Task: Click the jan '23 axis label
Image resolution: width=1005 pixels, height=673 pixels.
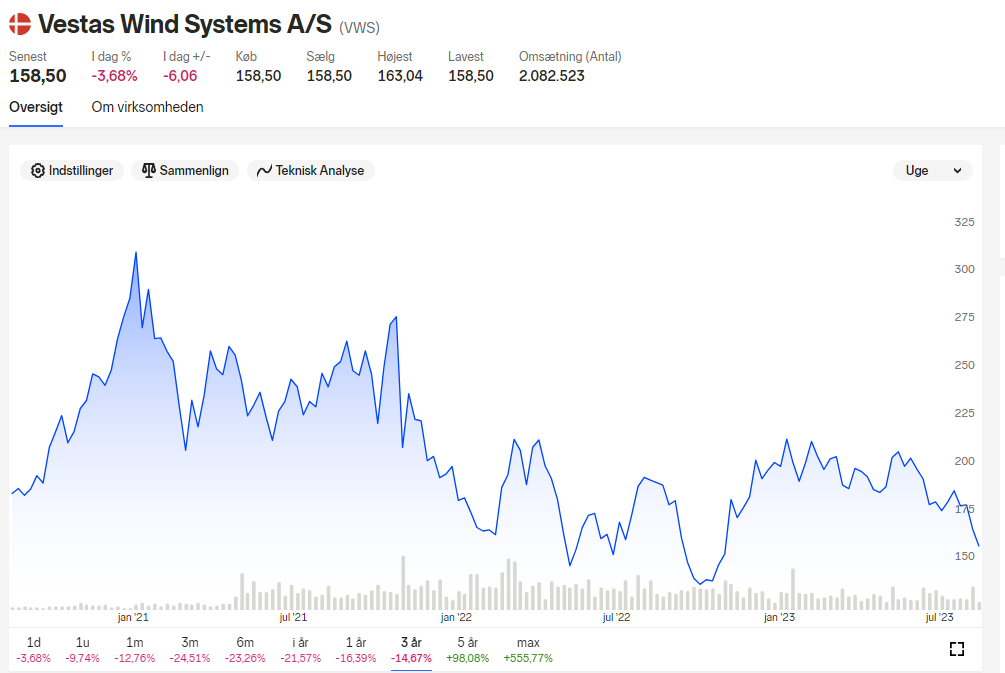Action: [779, 617]
